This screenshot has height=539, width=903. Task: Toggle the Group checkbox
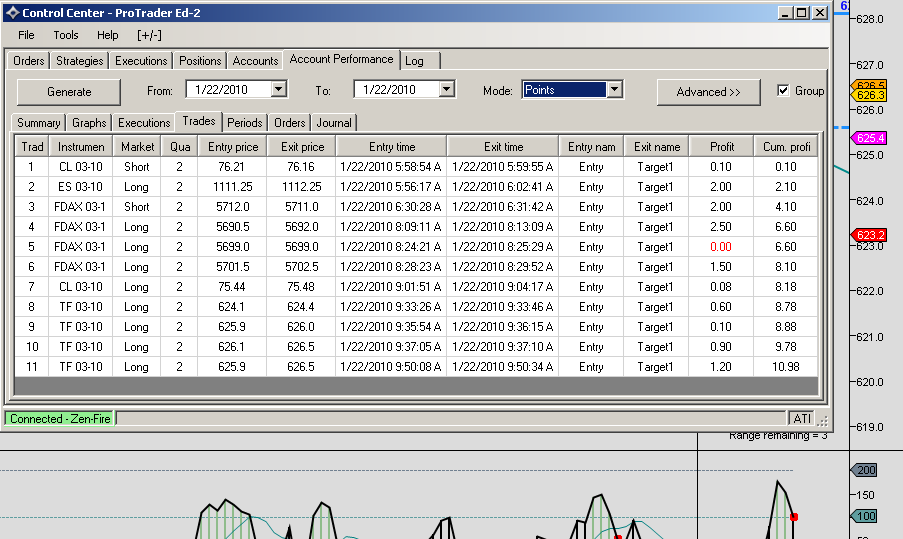(783, 90)
